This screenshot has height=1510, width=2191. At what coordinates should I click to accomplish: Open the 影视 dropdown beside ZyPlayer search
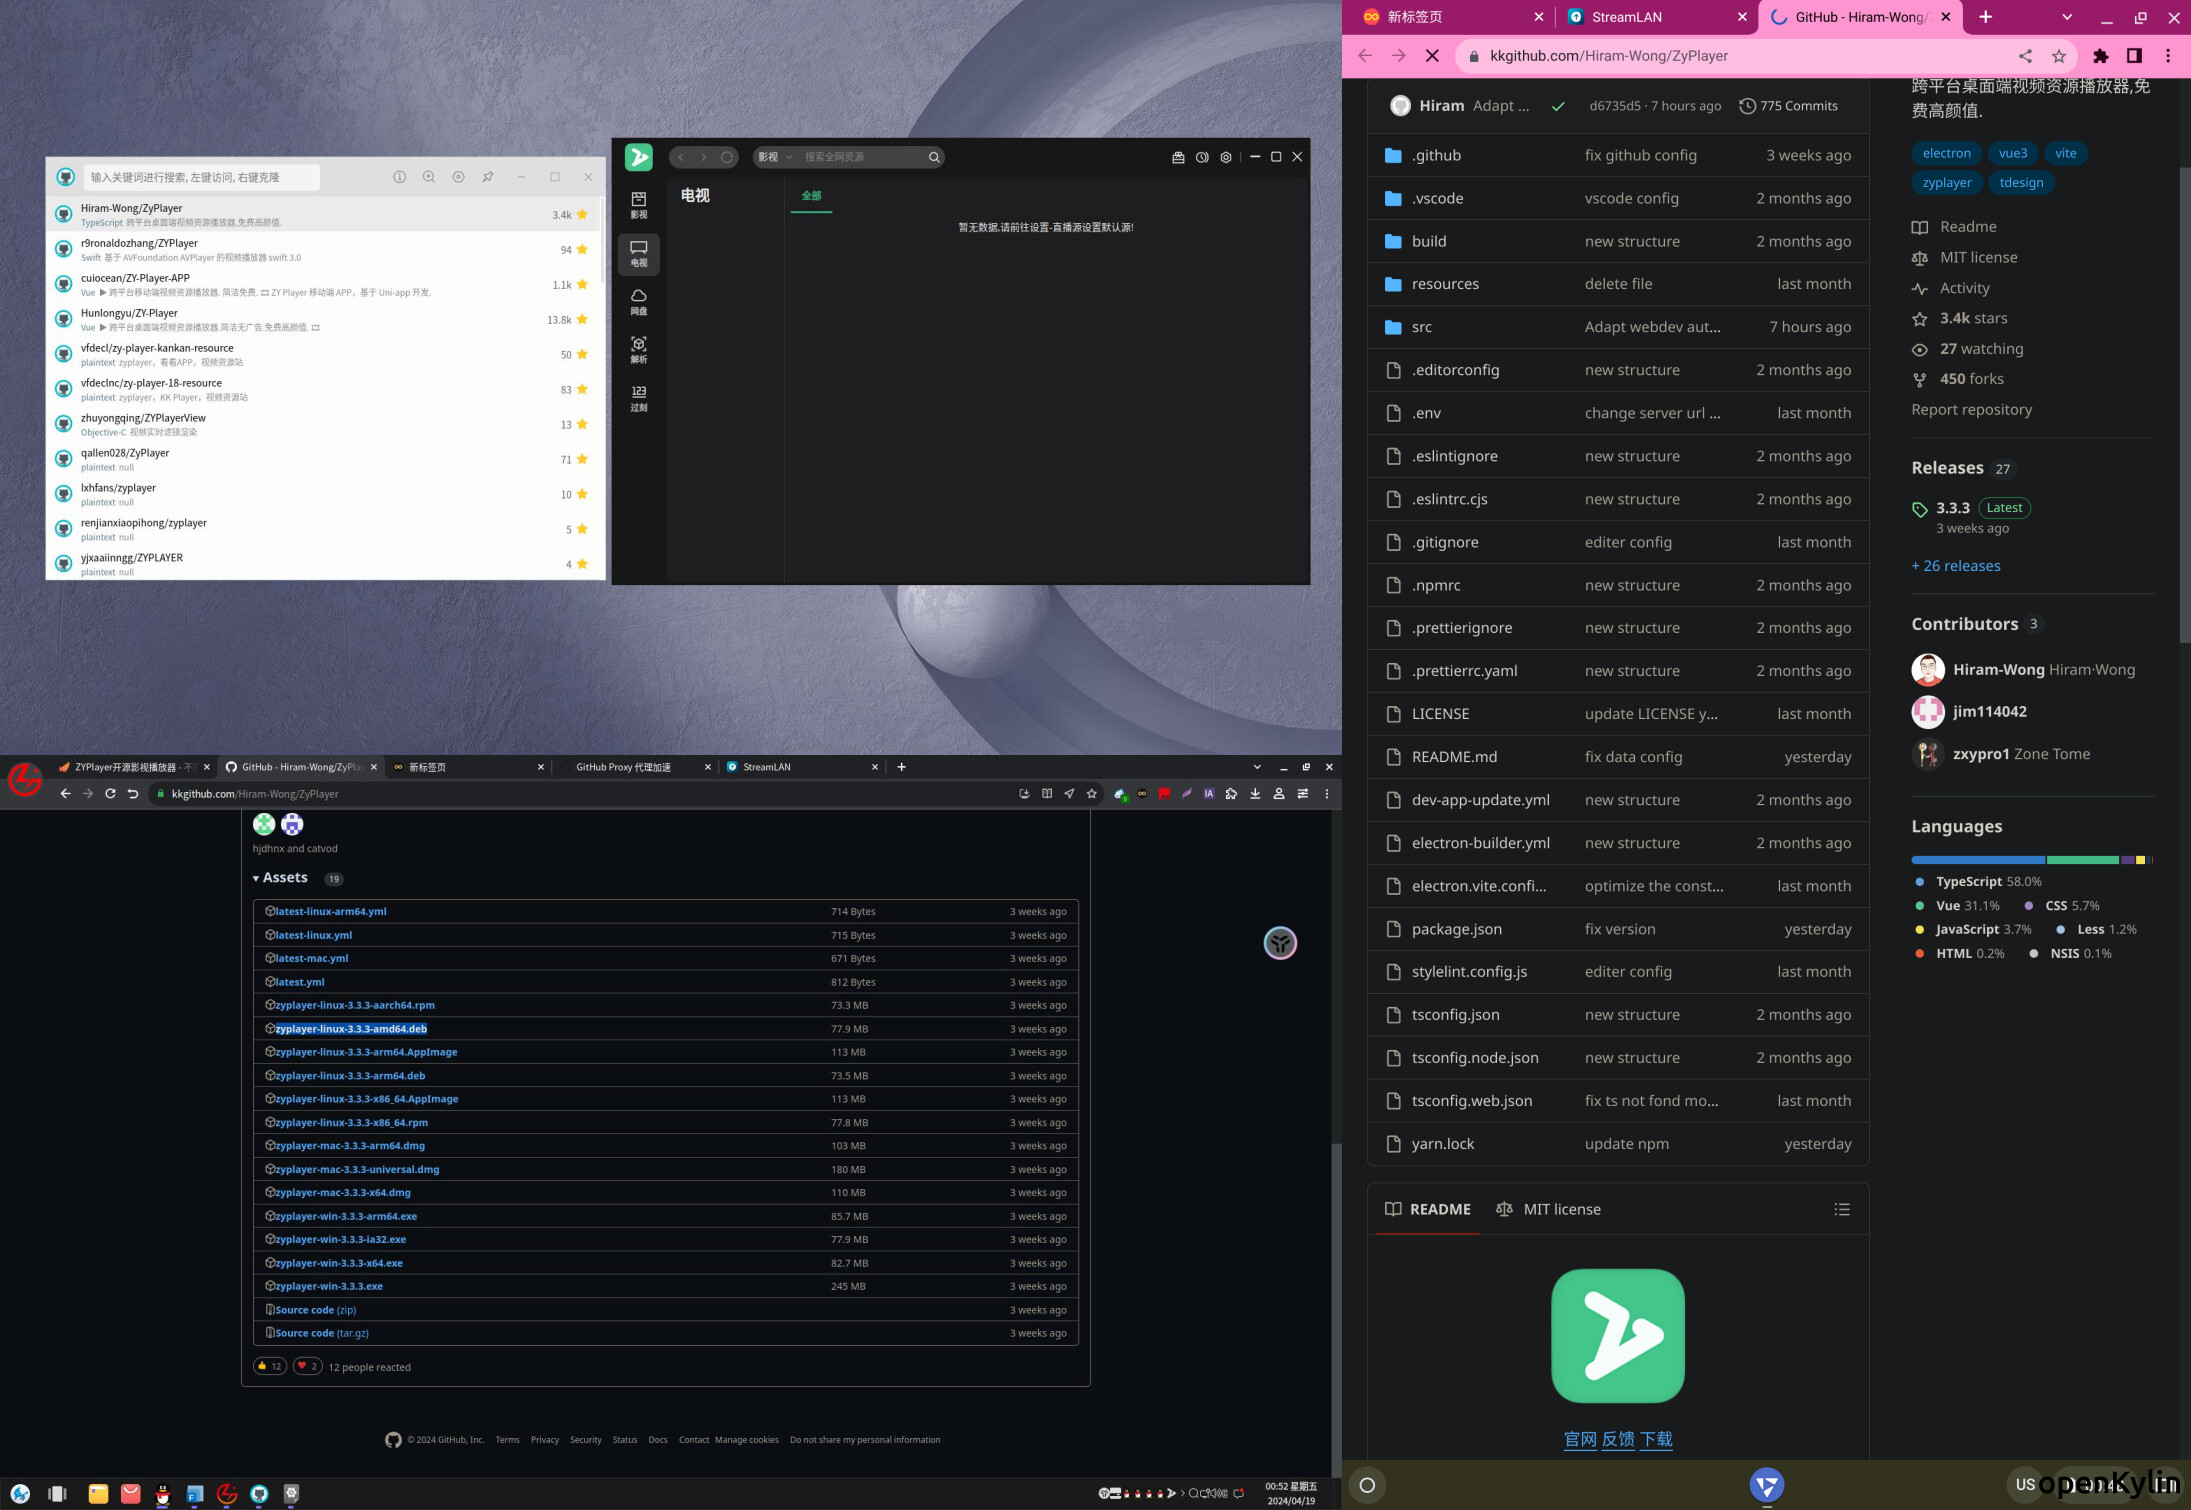[774, 157]
